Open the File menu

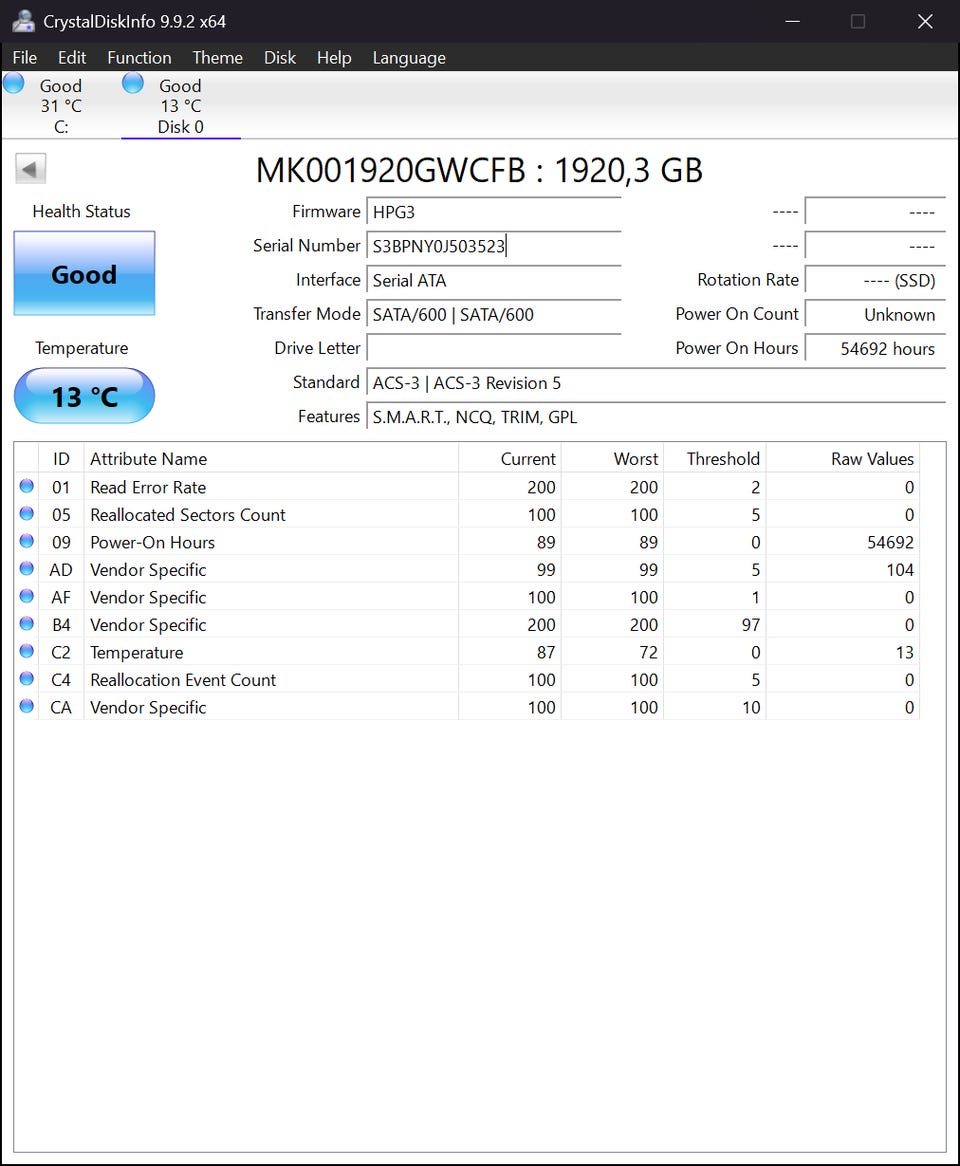25,57
